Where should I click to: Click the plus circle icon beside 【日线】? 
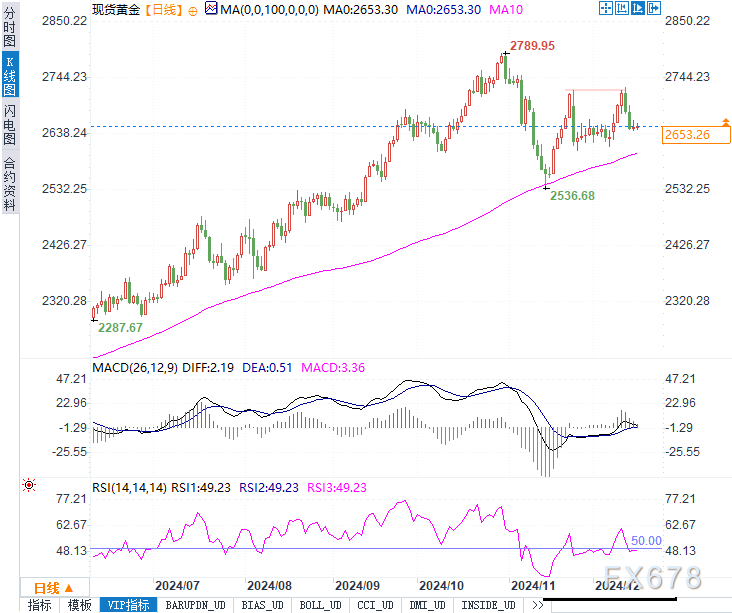coord(193,9)
